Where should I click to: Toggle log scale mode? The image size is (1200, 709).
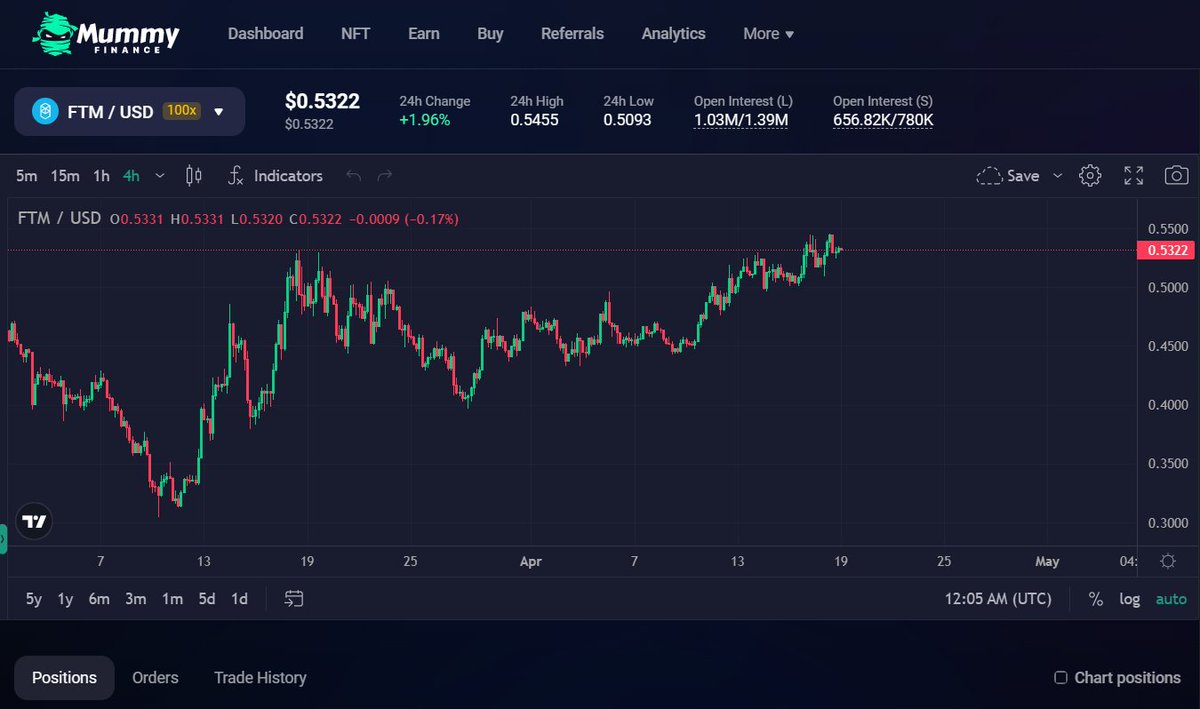[1130, 599]
